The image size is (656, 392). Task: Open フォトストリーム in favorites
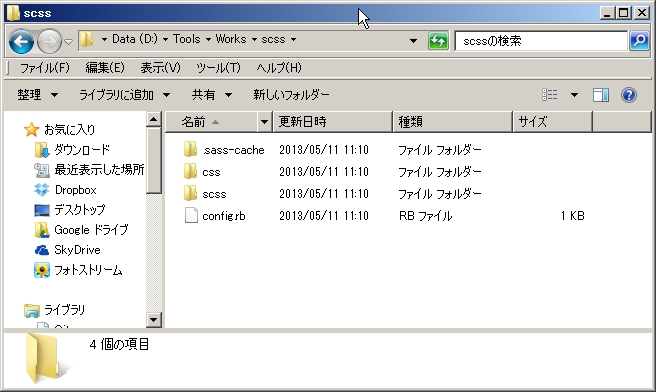point(78,270)
